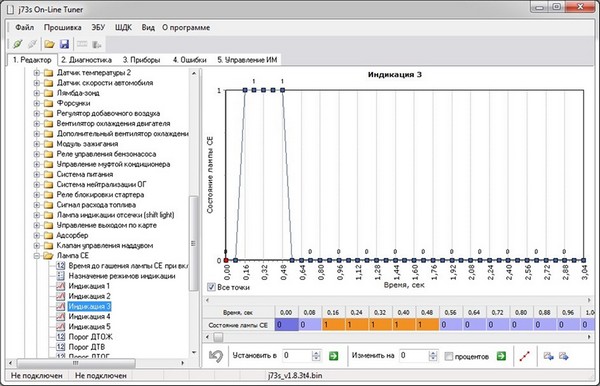Open 'Назначение режимов индикации' table item
The height and width of the screenshot is (386, 600).
point(122,276)
